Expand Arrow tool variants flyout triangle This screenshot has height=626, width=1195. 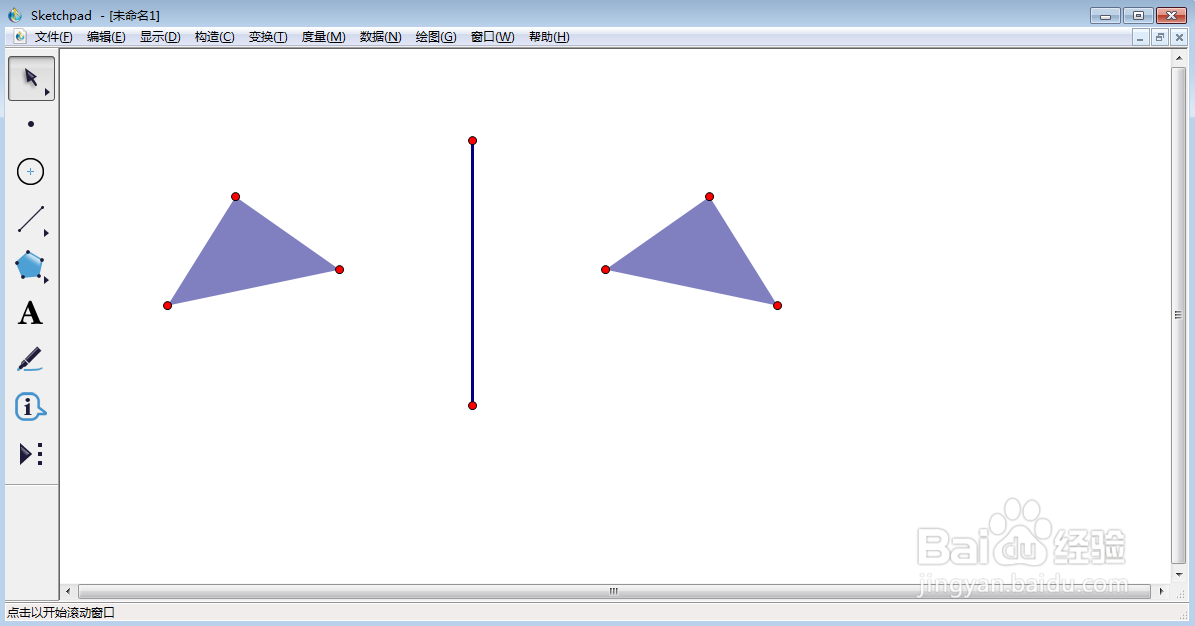(x=47, y=92)
